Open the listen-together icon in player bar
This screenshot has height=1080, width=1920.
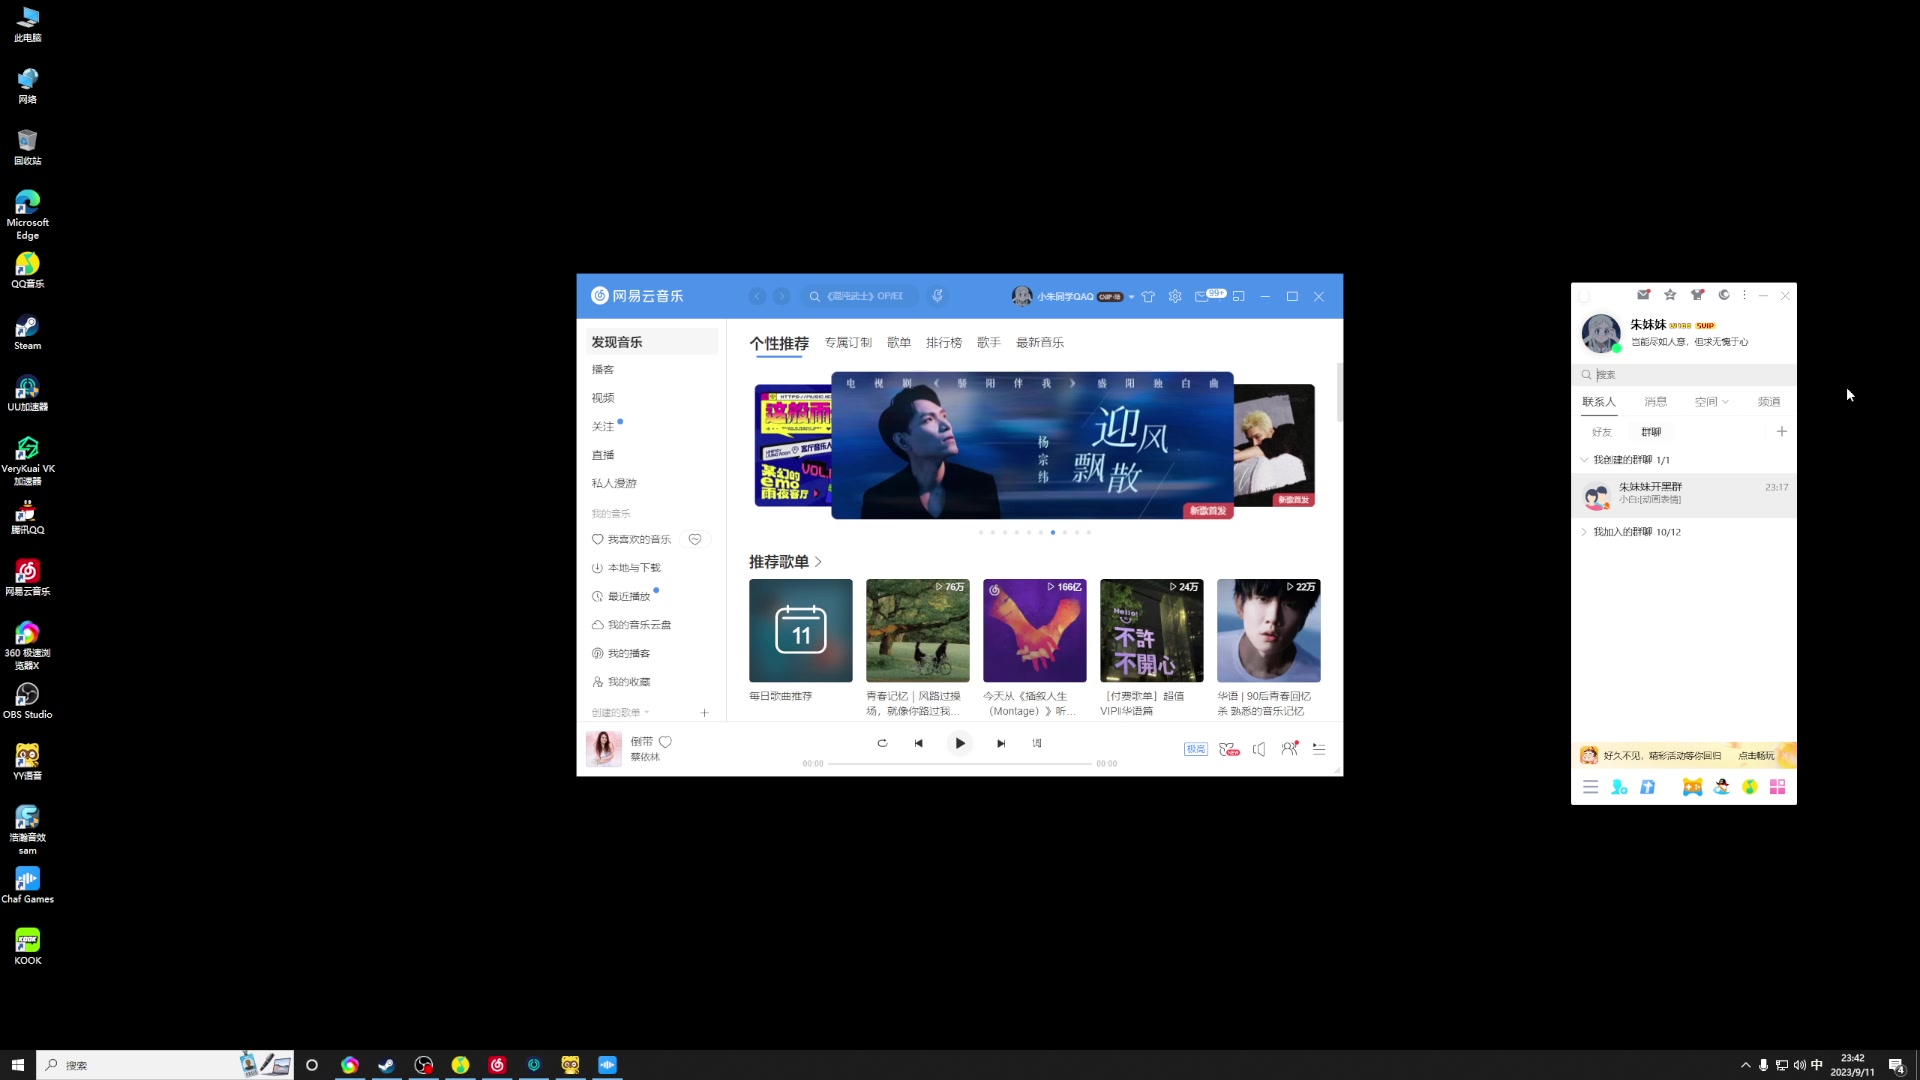pos(1289,748)
